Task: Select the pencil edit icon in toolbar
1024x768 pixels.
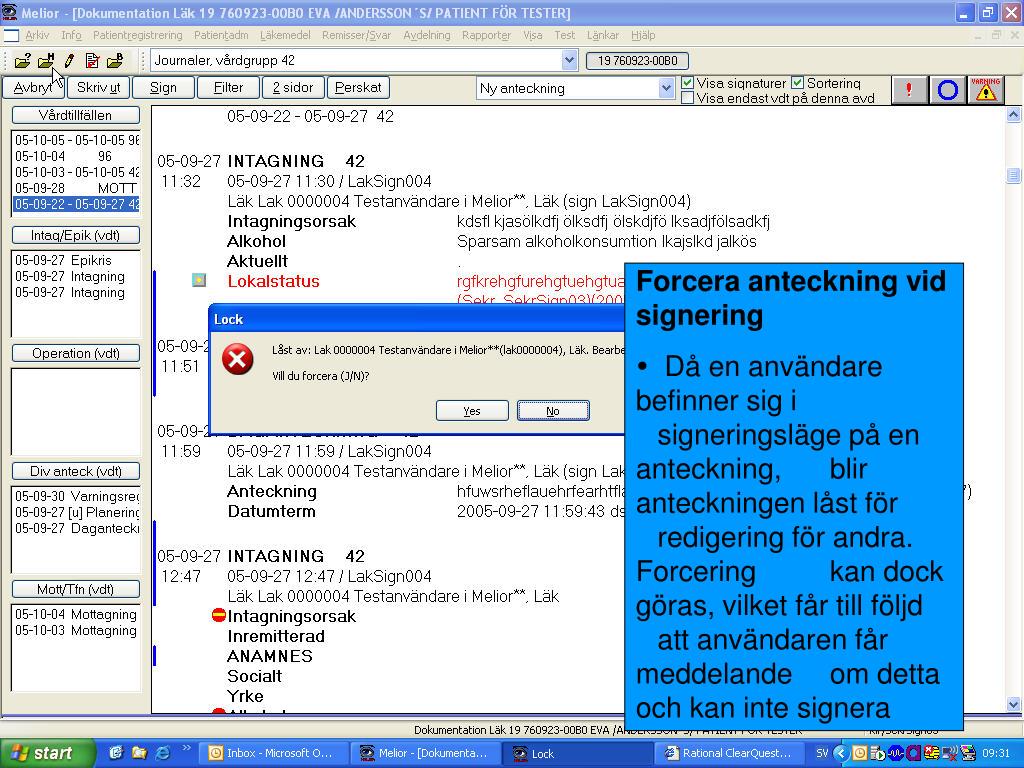Action: [x=69, y=61]
